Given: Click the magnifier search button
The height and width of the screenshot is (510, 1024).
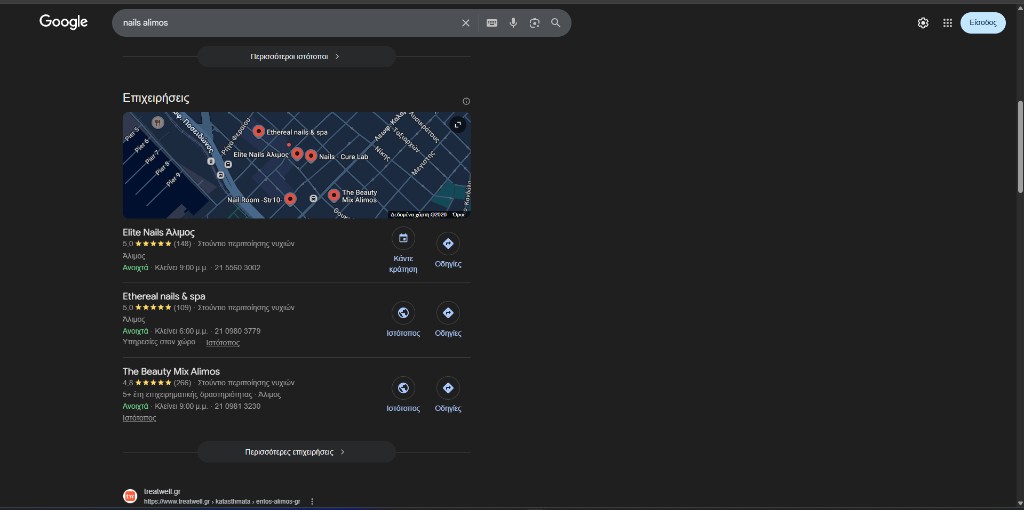Looking at the screenshot, I should pyautogui.click(x=556, y=23).
